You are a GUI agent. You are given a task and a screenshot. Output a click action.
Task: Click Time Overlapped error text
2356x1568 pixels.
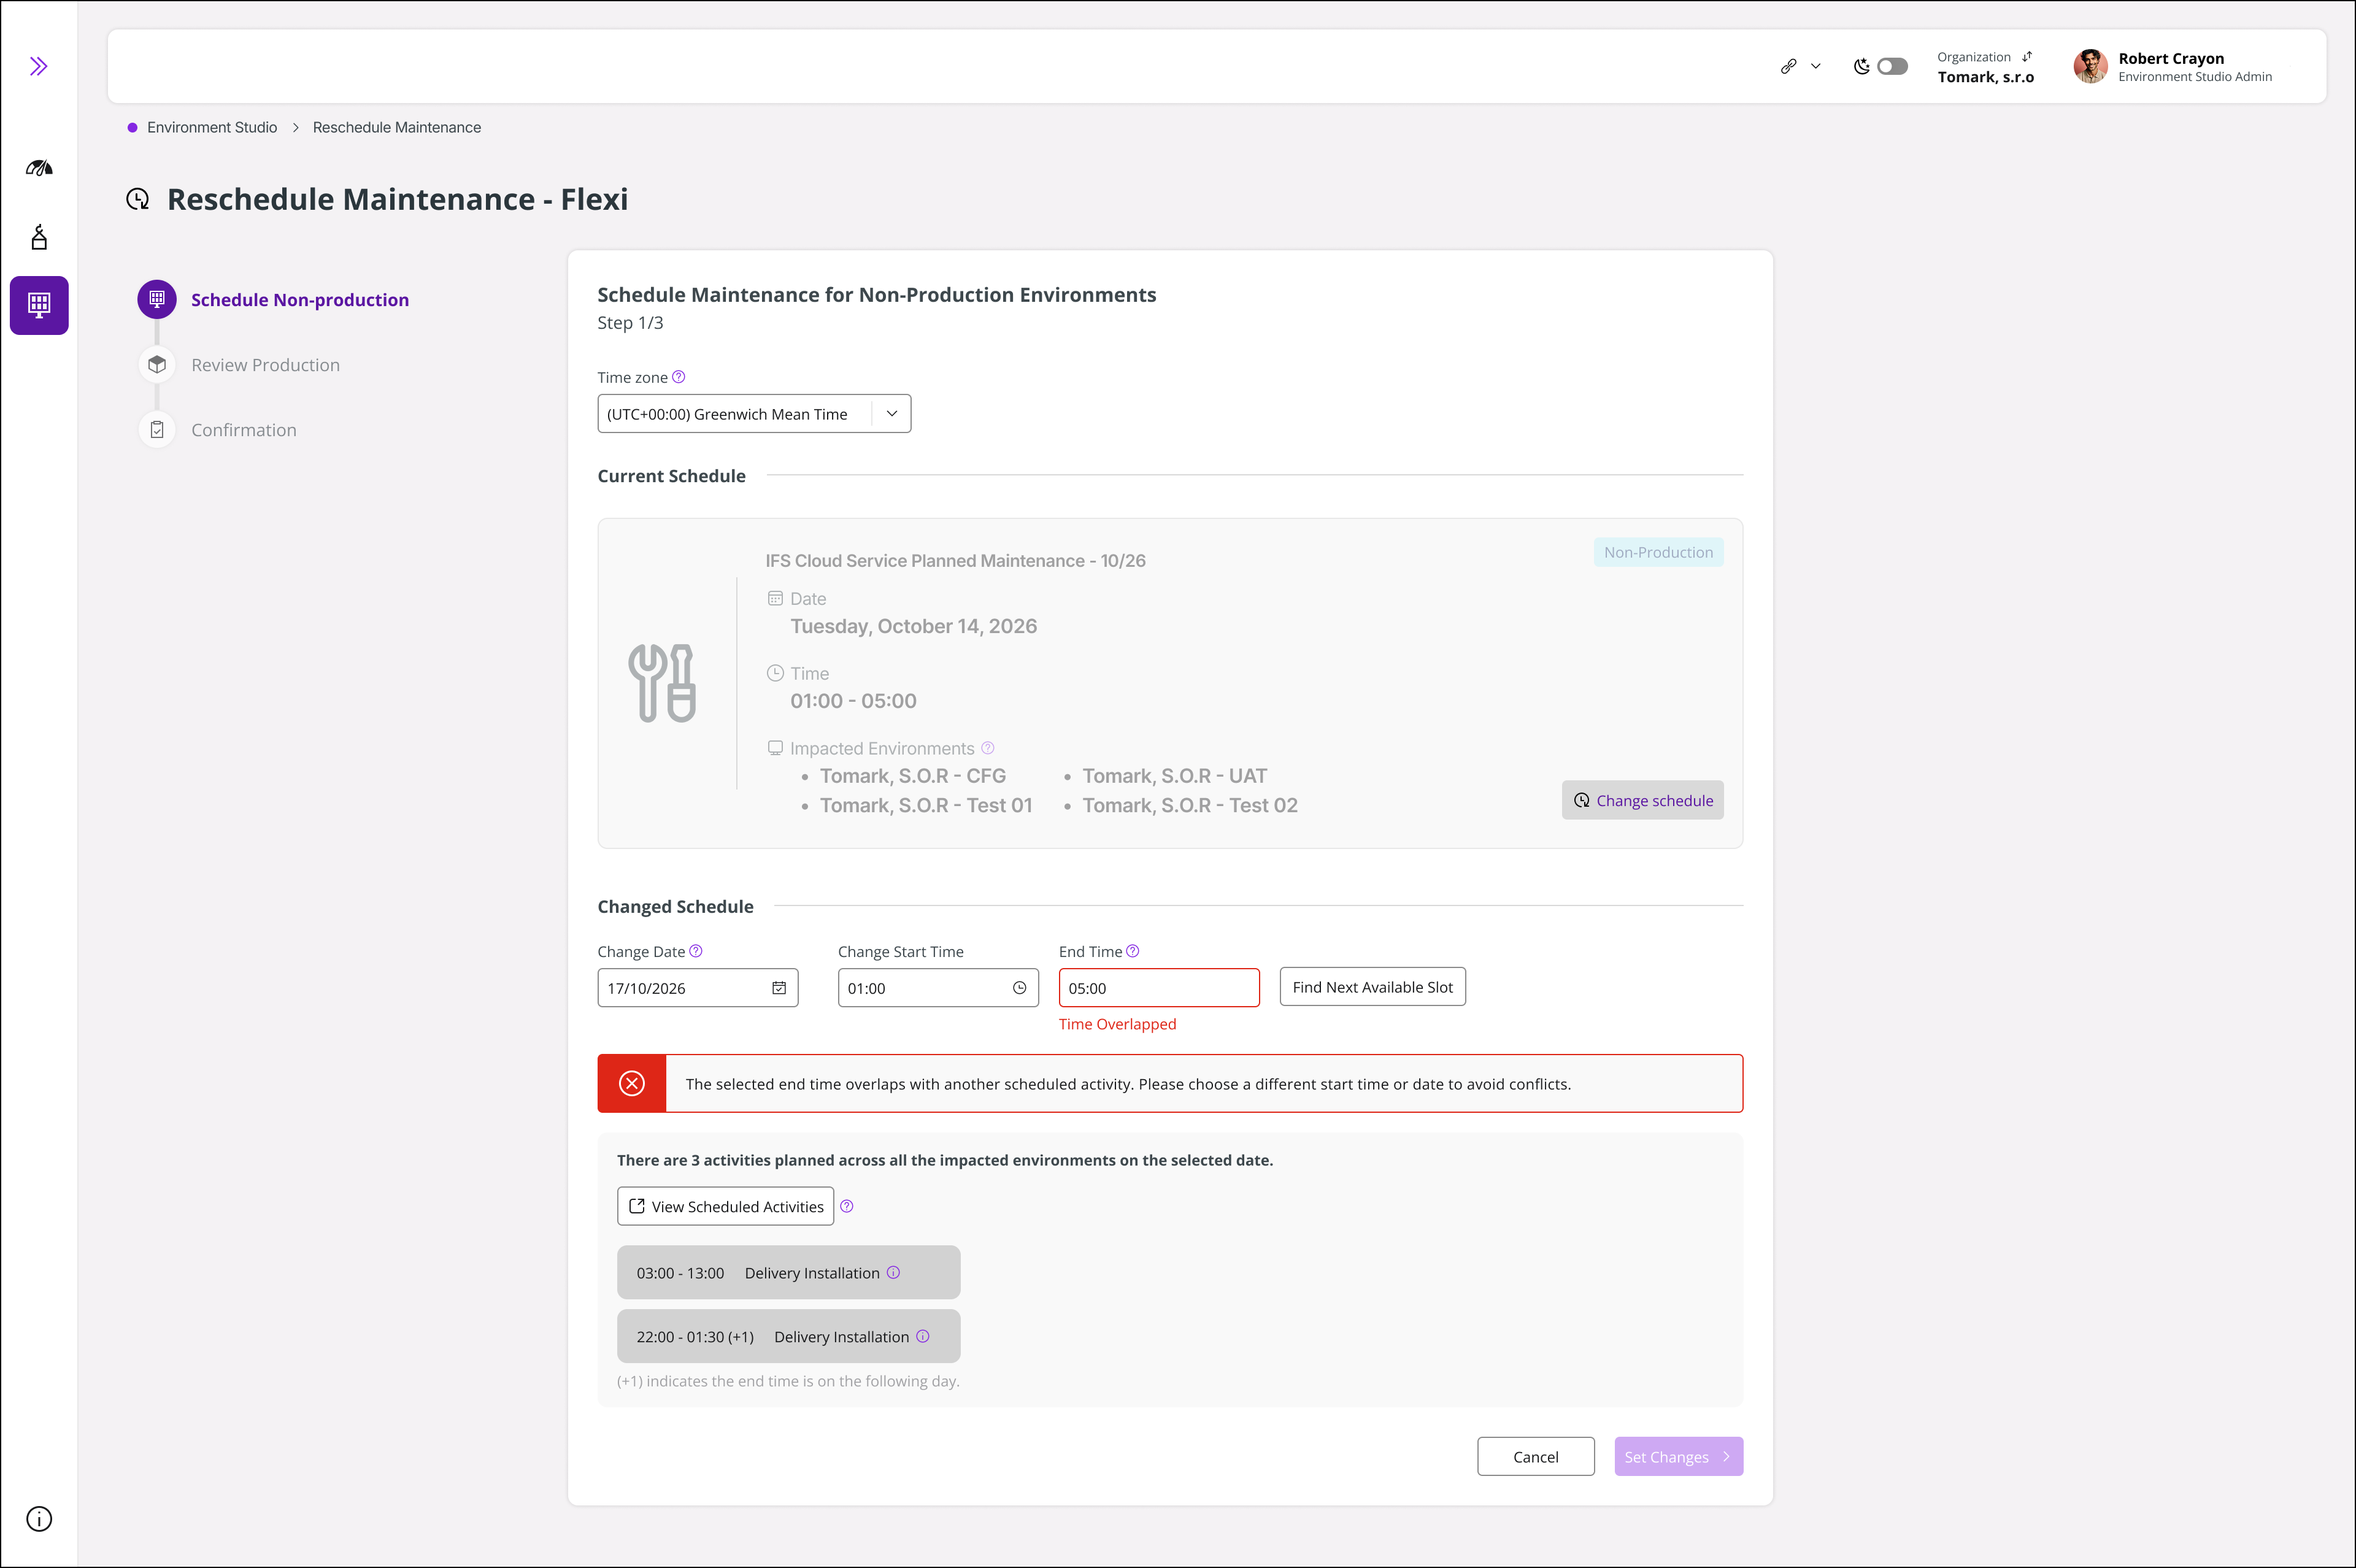pos(1118,1024)
